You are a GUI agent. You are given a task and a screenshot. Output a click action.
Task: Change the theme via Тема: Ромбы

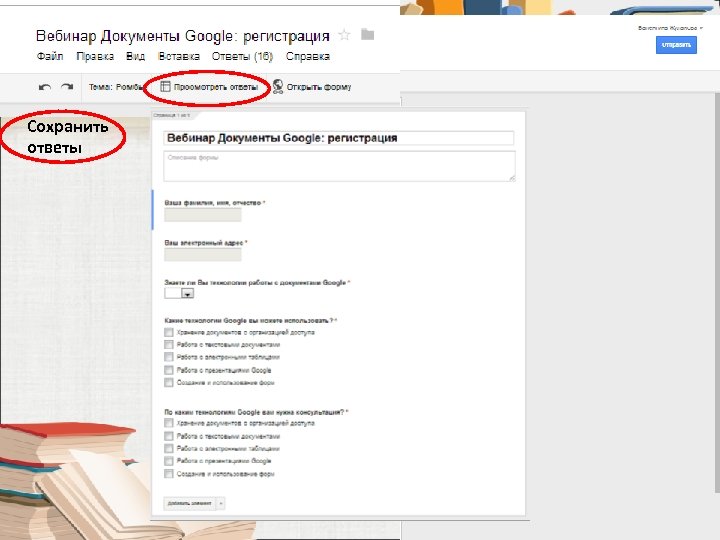tap(116, 87)
